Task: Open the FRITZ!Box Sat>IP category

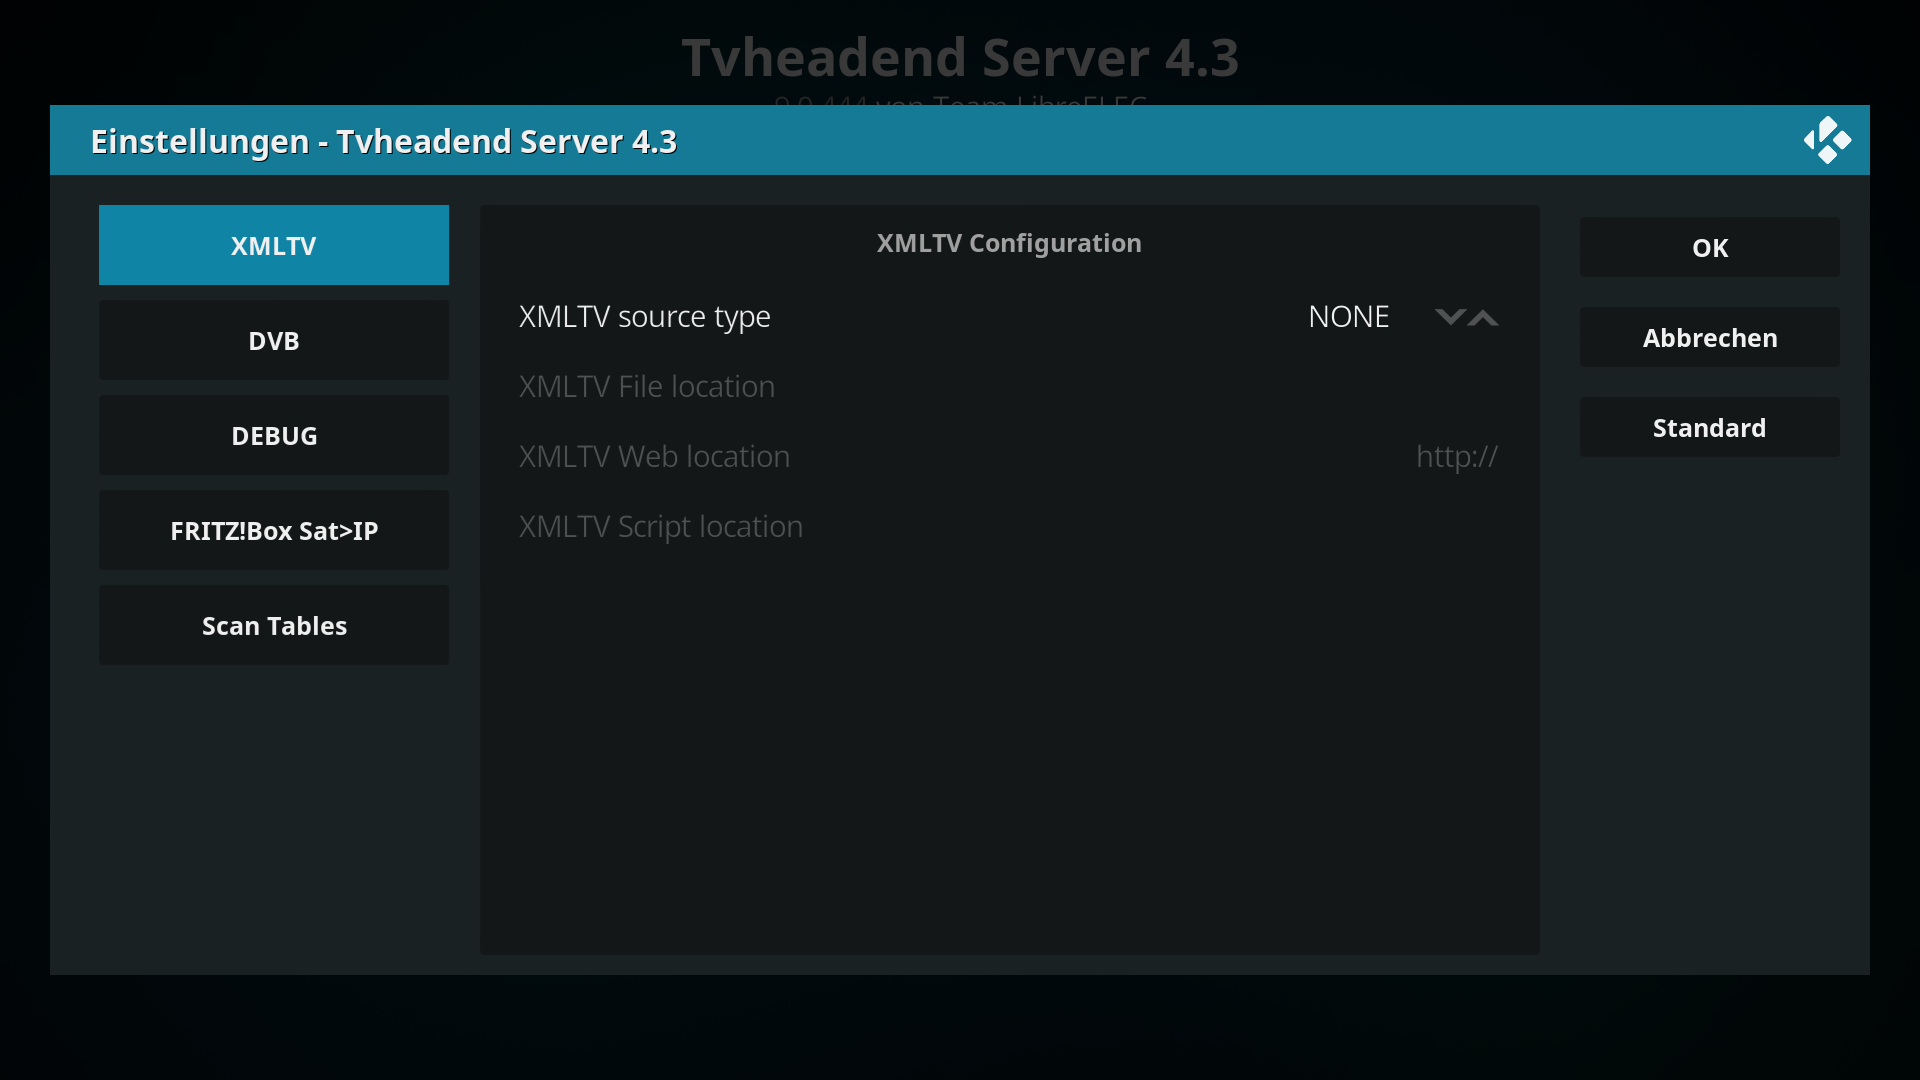Action: coord(274,530)
